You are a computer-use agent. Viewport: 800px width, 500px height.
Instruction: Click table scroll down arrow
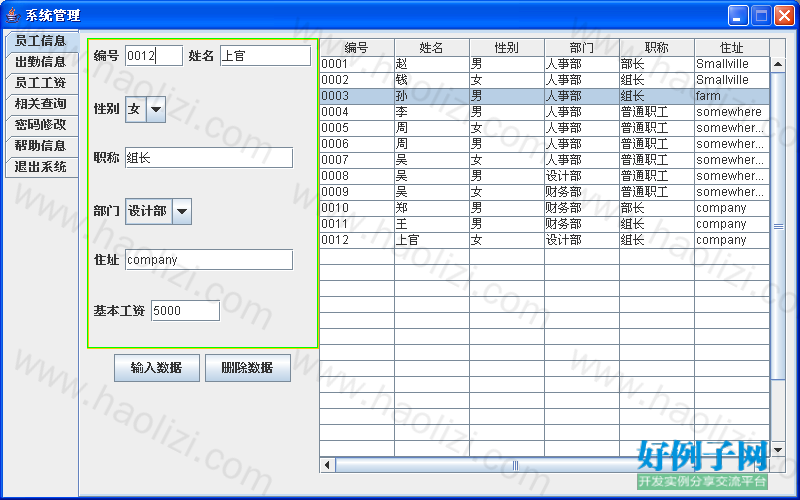[778, 450]
